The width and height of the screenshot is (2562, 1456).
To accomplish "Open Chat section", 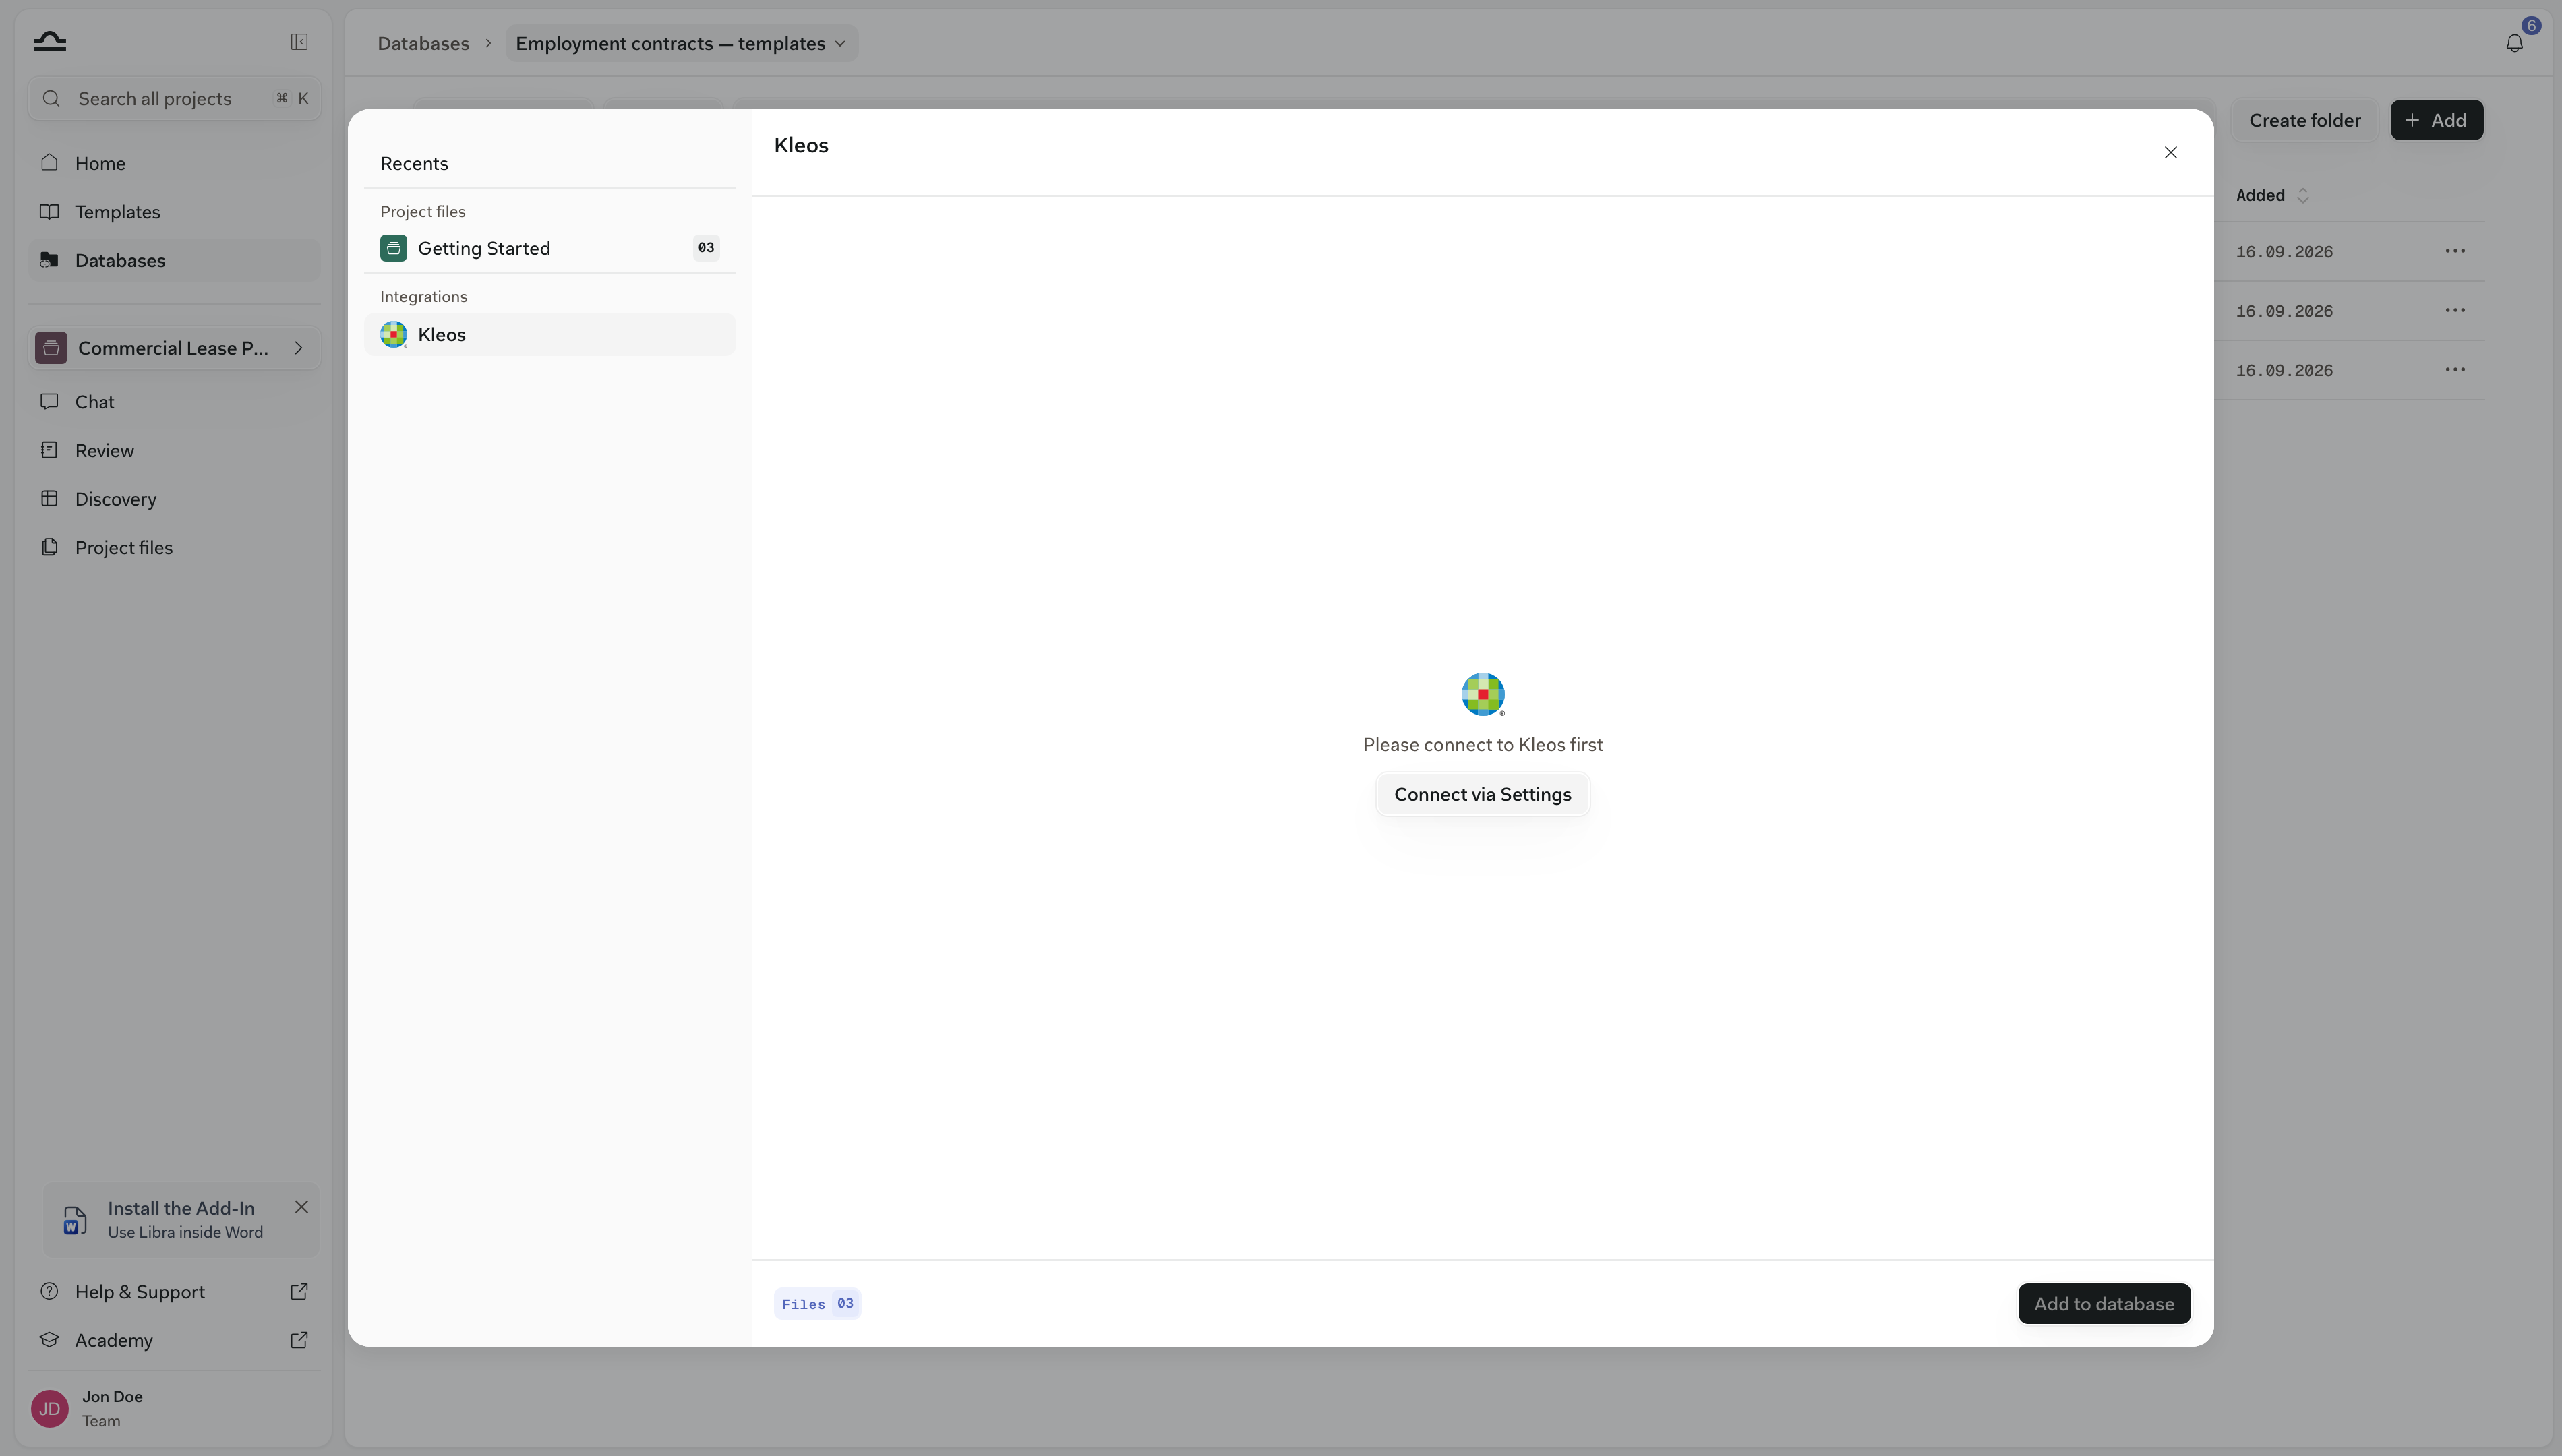I will click(x=174, y=402).
